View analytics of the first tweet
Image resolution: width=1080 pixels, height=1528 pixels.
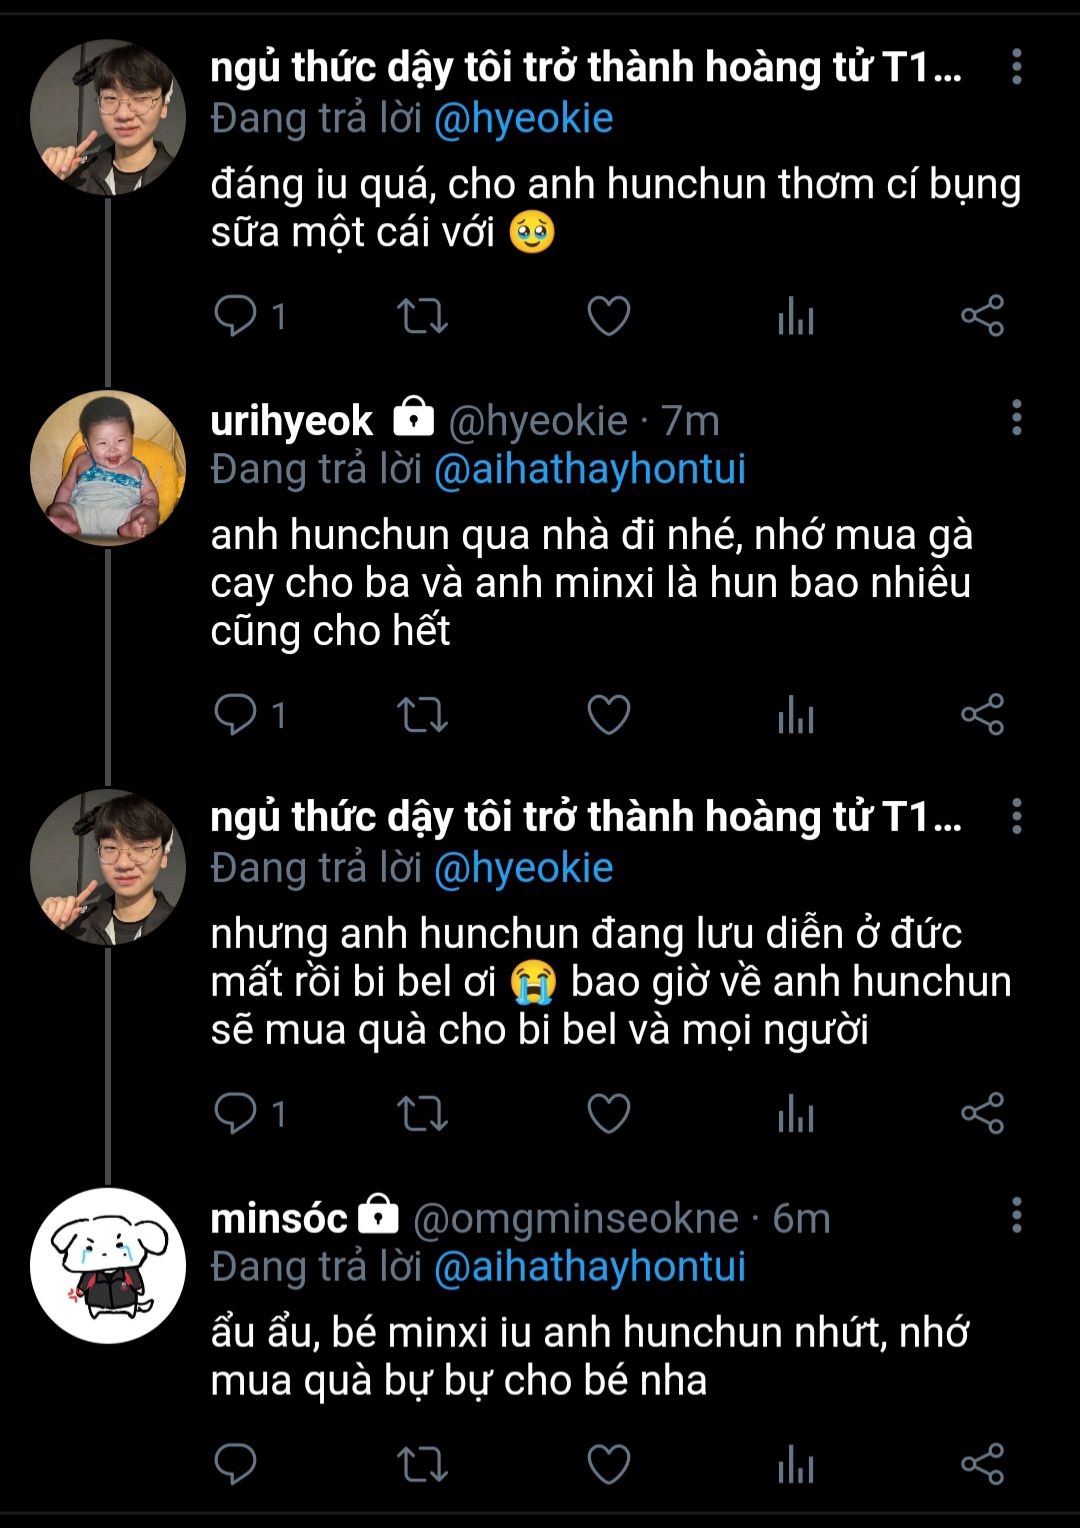[x=796, y=318]
